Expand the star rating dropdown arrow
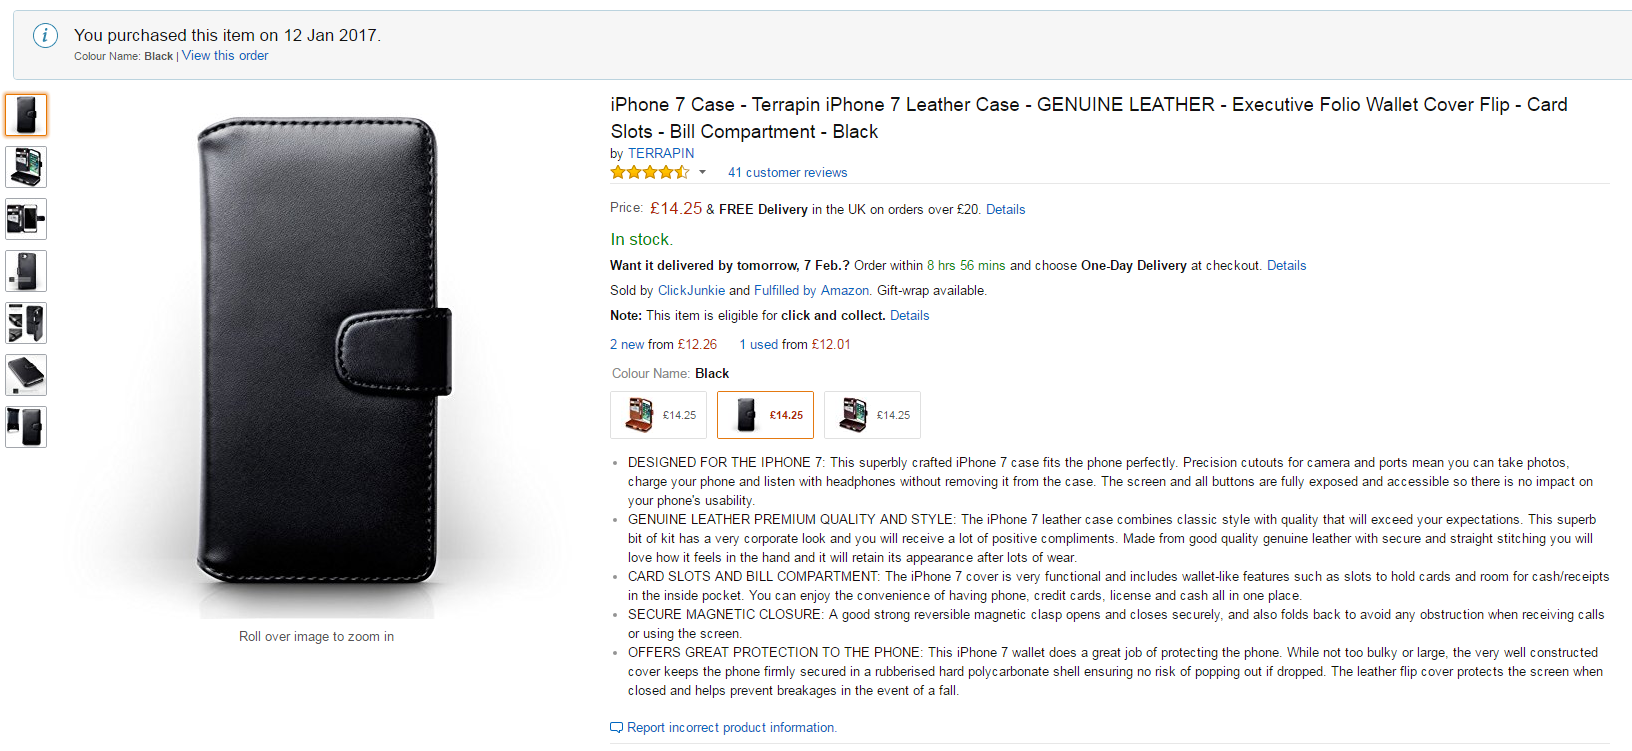 click(702, 172)
